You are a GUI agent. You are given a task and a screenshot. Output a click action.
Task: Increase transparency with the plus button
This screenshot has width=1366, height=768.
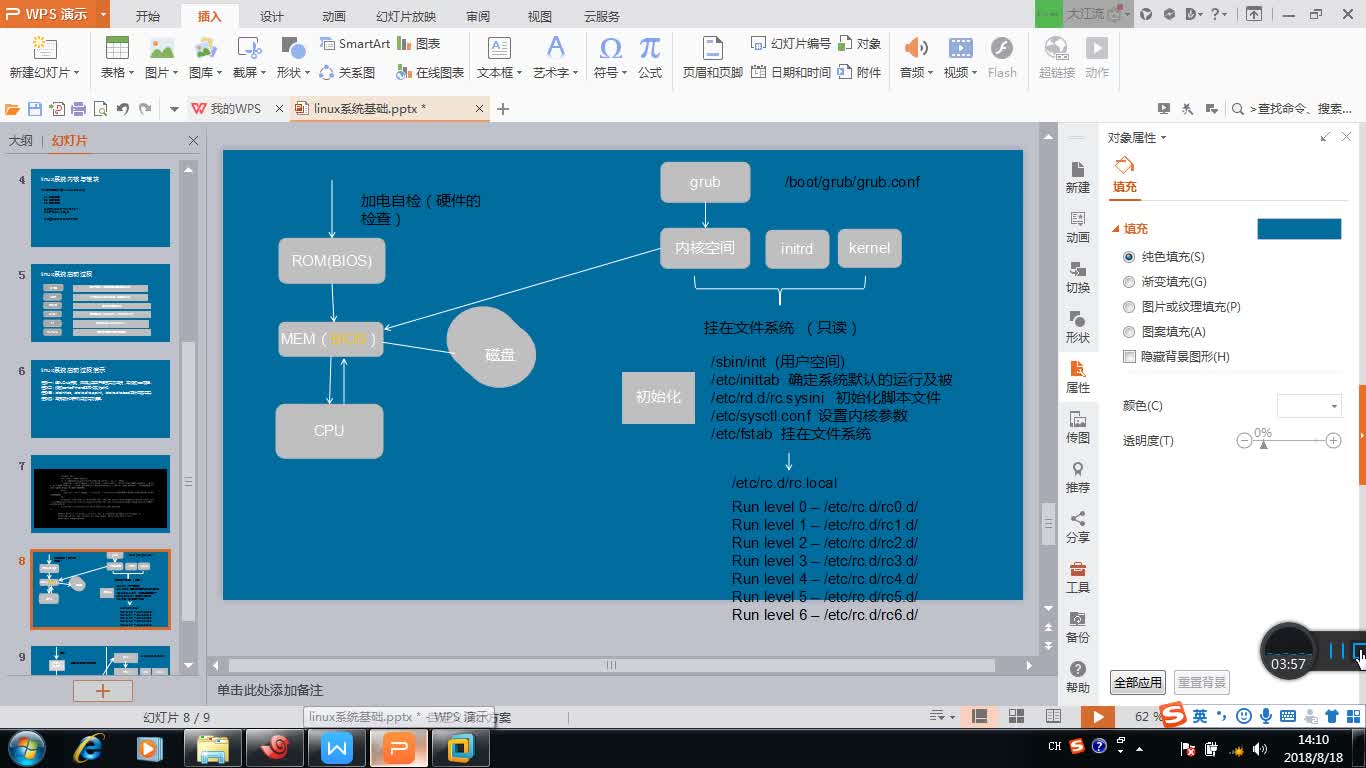1333,440
